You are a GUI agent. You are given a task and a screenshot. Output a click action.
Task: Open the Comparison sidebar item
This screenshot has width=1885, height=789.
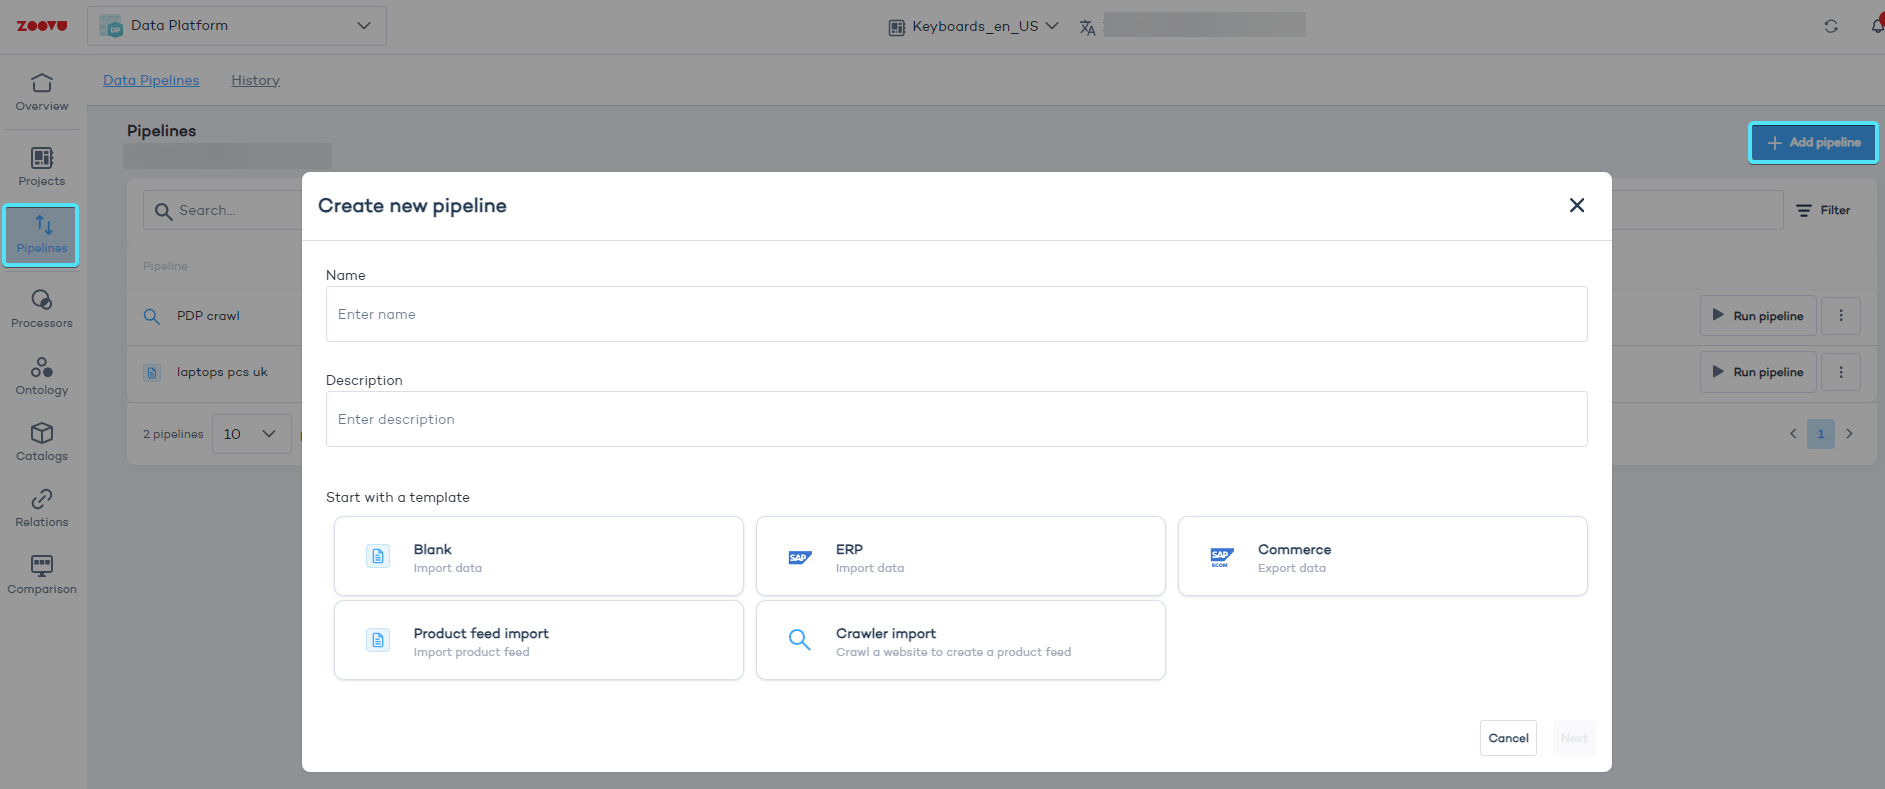[x=42, y=575]
